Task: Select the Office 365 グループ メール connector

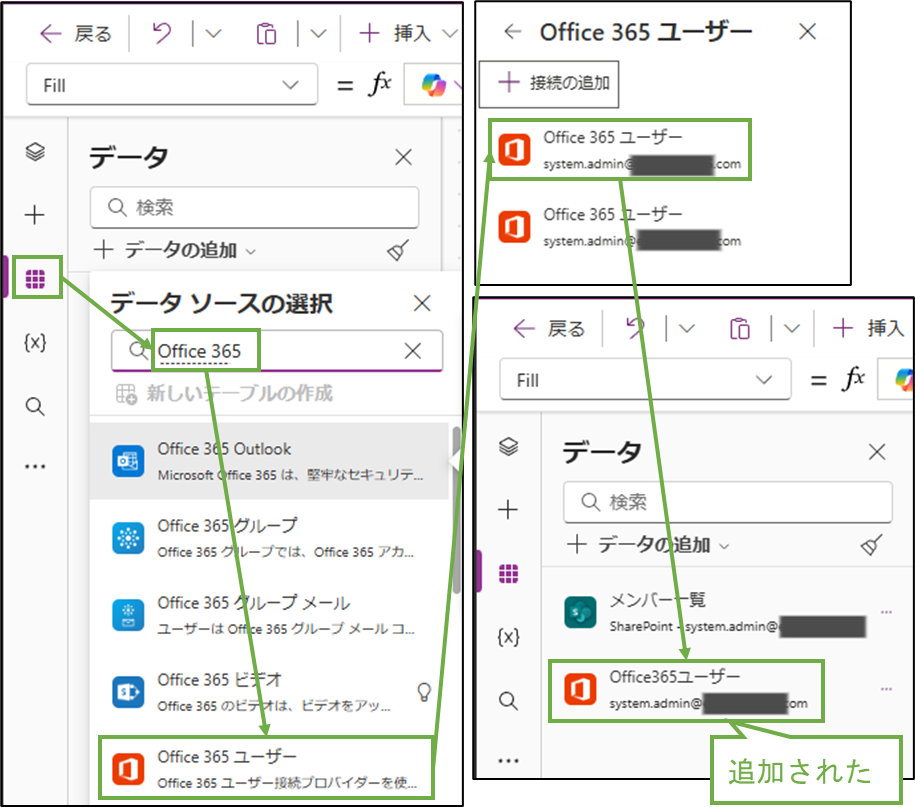Action: coord(269,615)
